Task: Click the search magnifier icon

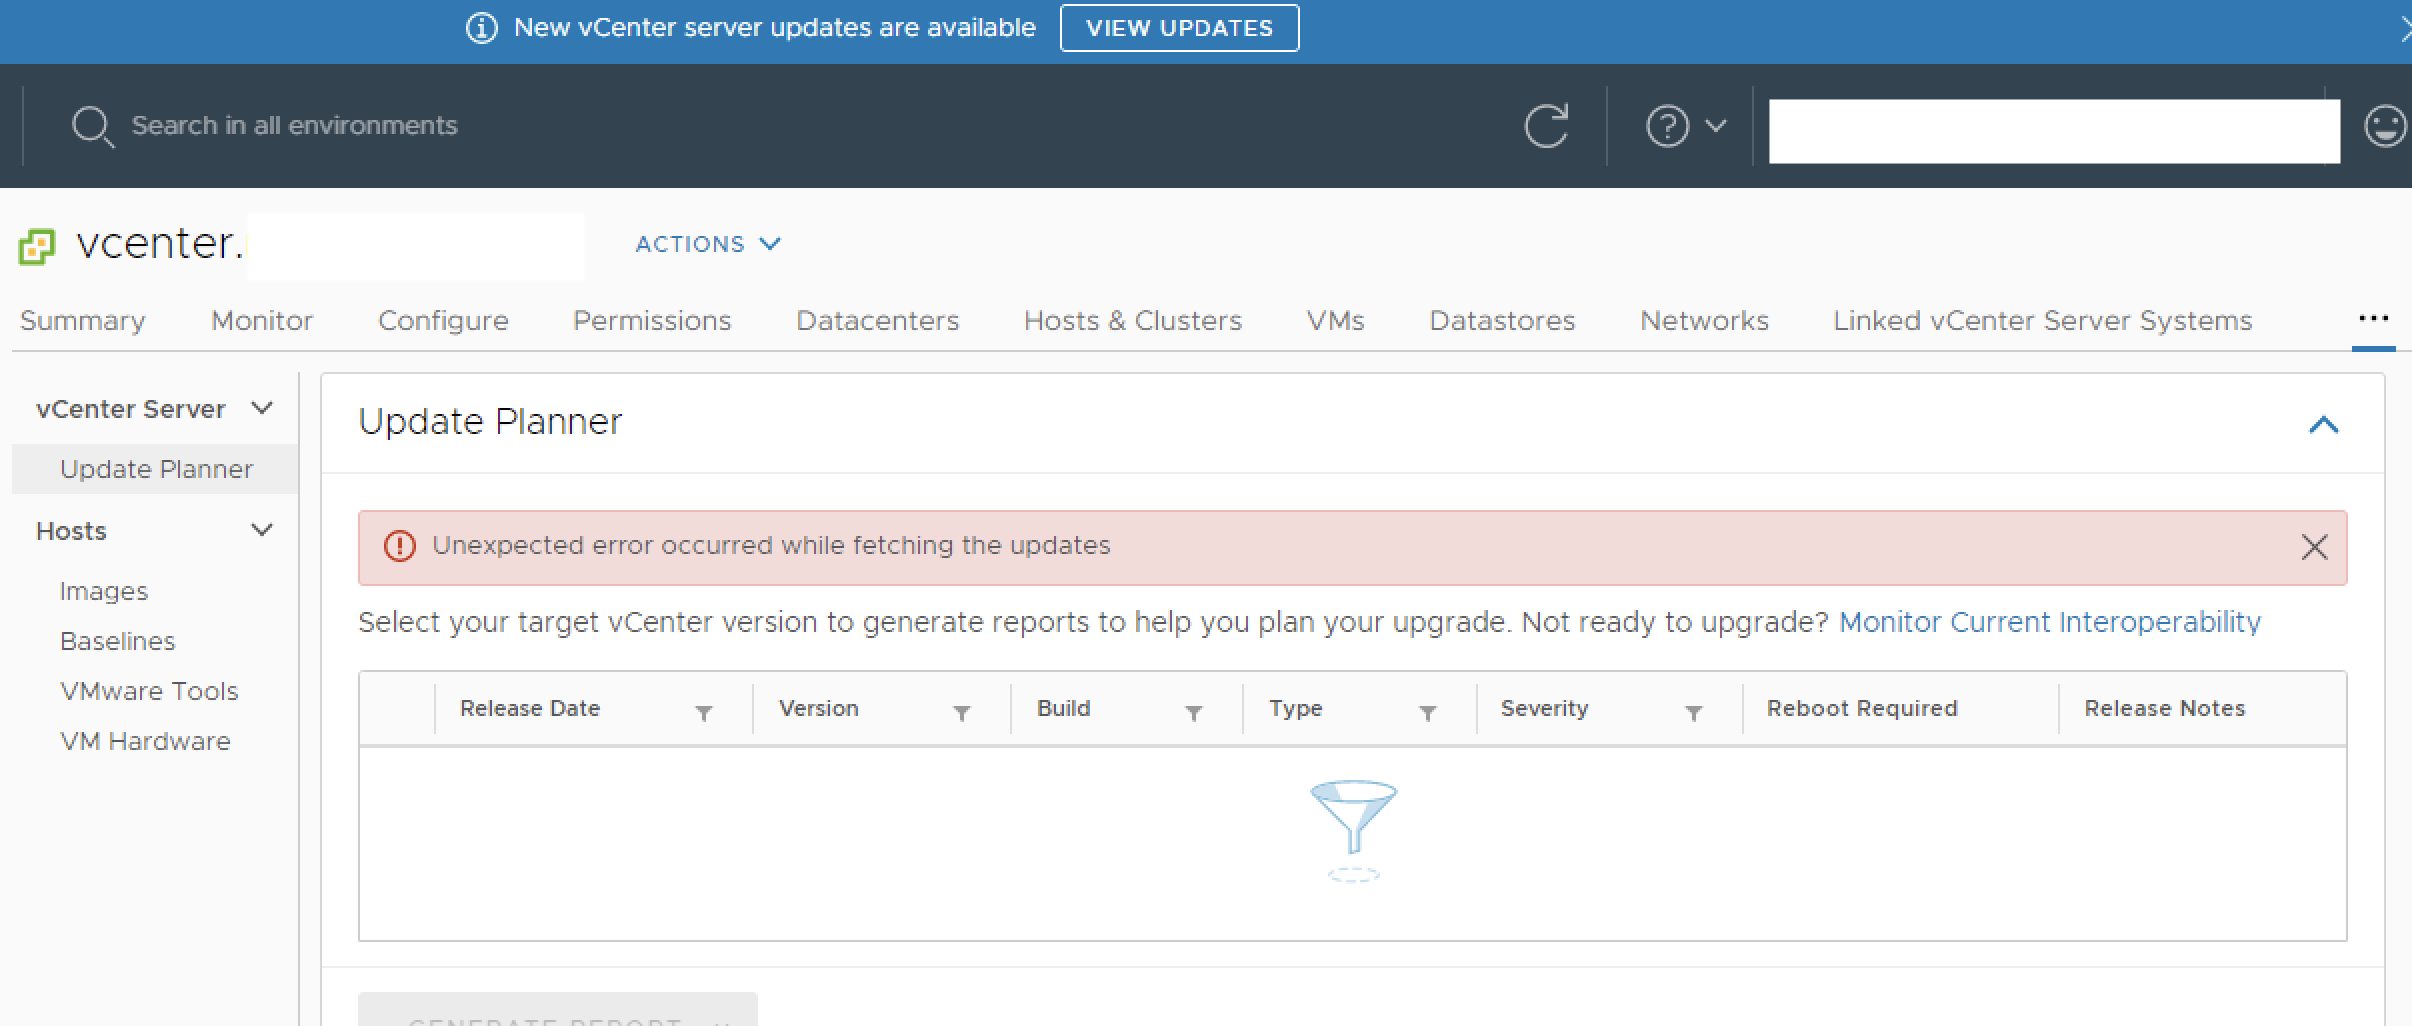Action: click(x=92, y=127)
